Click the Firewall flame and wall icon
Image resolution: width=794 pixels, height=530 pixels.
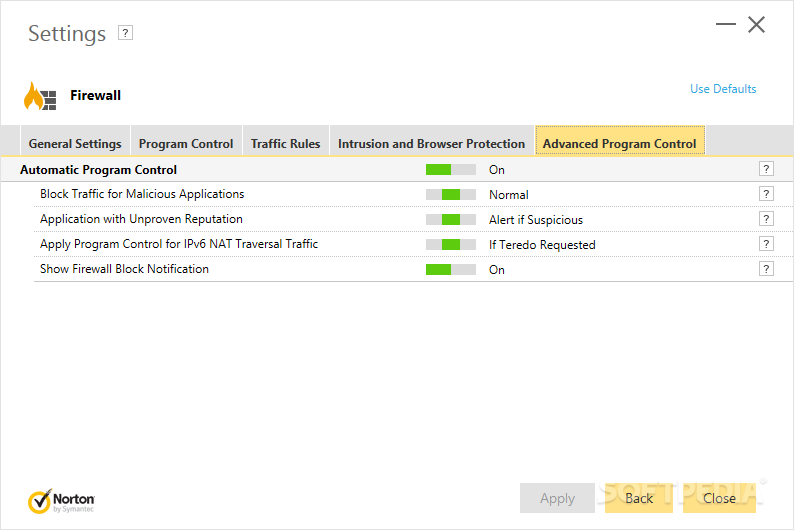(x=40, y=96)
